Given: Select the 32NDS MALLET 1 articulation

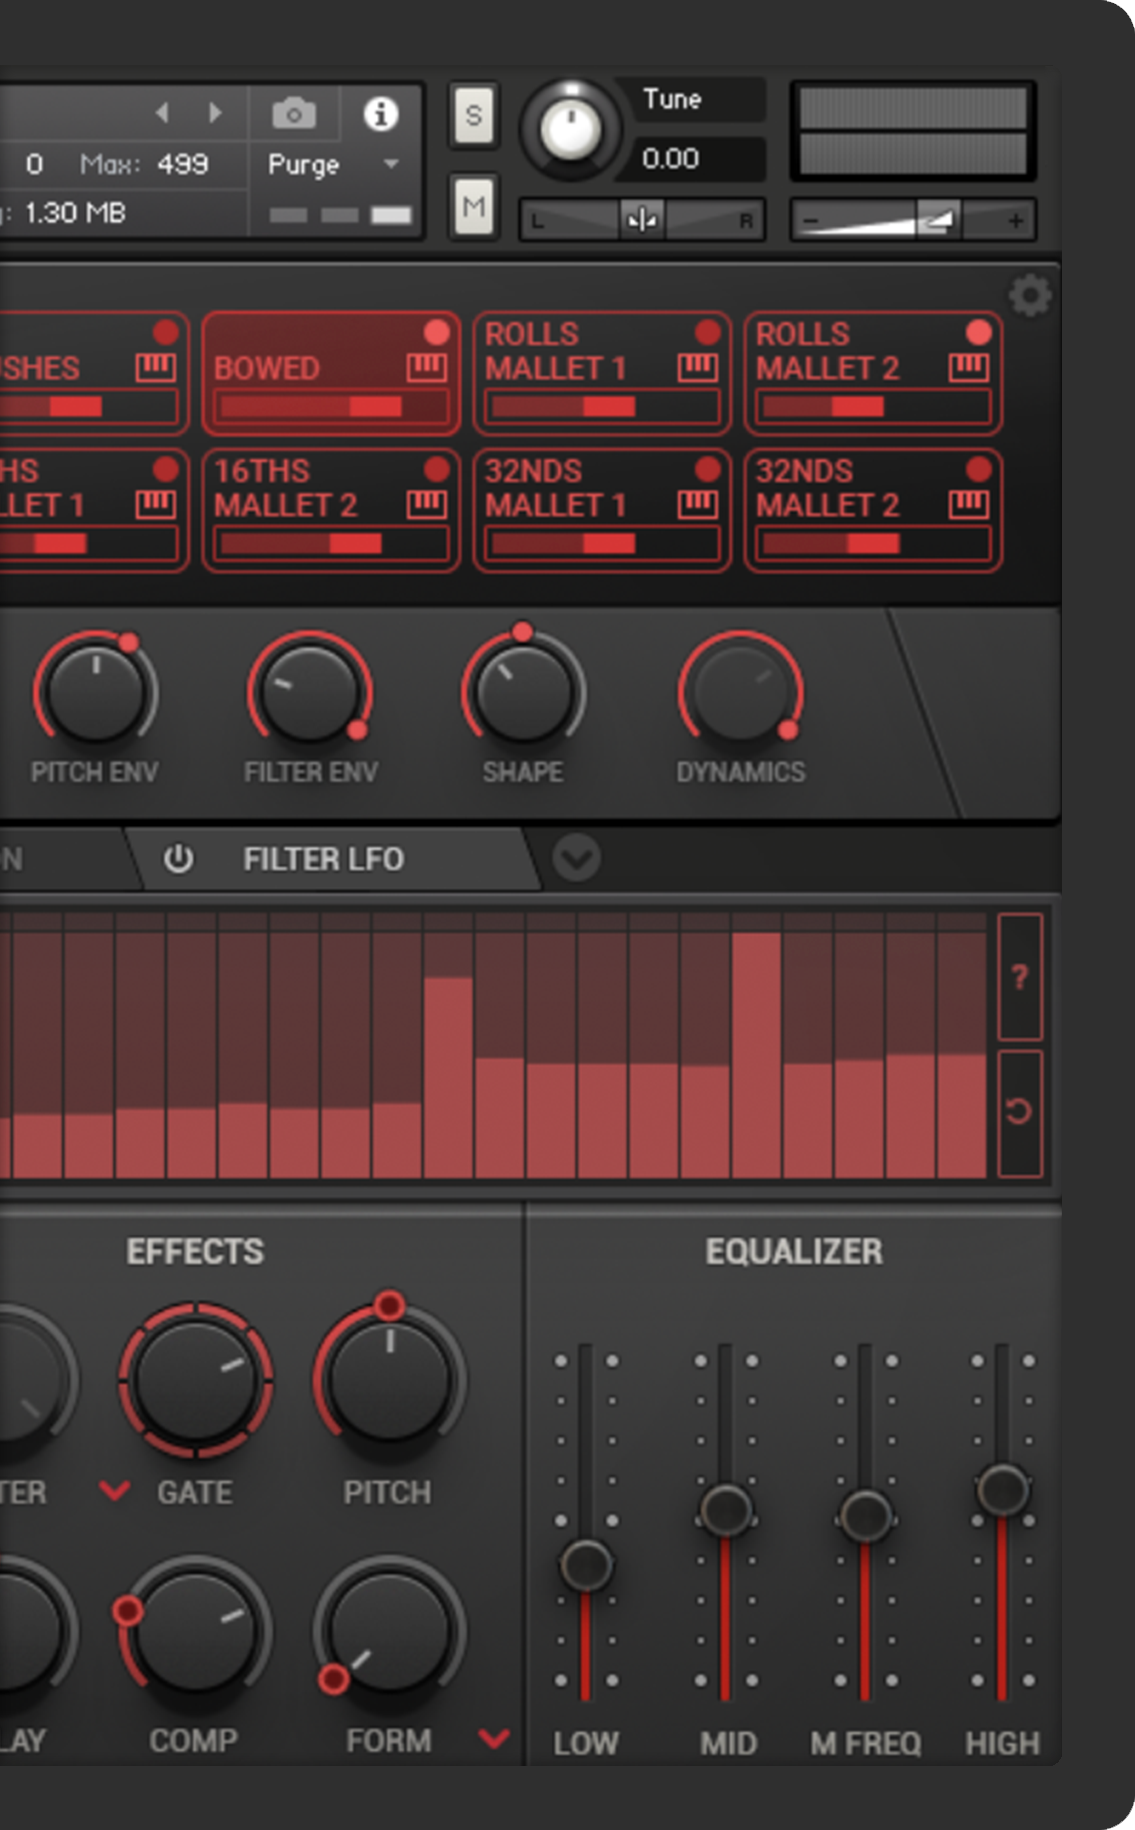Looking at the screenshot, I should [x=602, y=510].
